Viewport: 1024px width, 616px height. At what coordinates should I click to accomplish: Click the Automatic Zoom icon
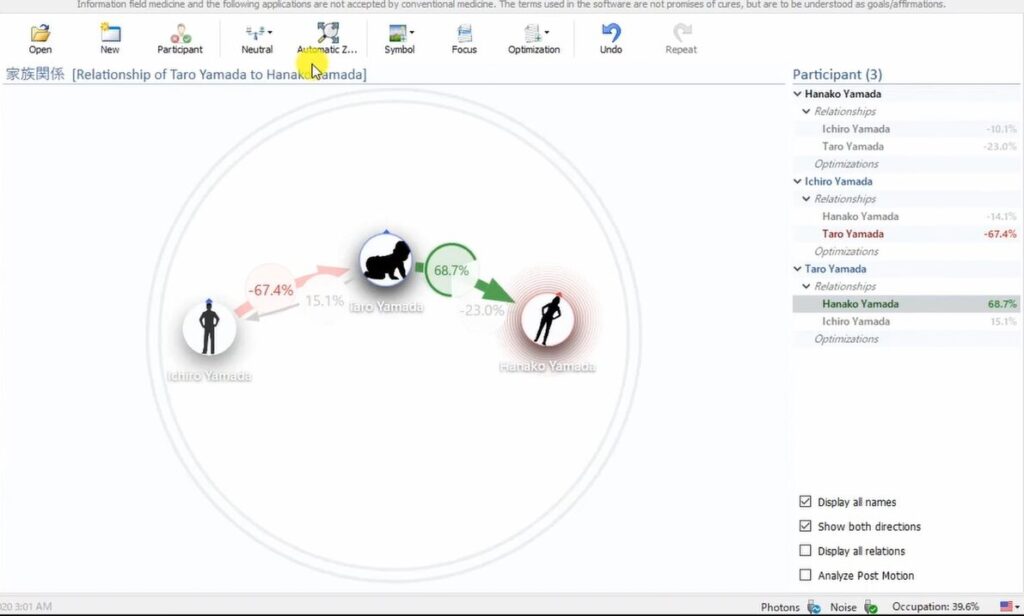(x=327, y=34)
